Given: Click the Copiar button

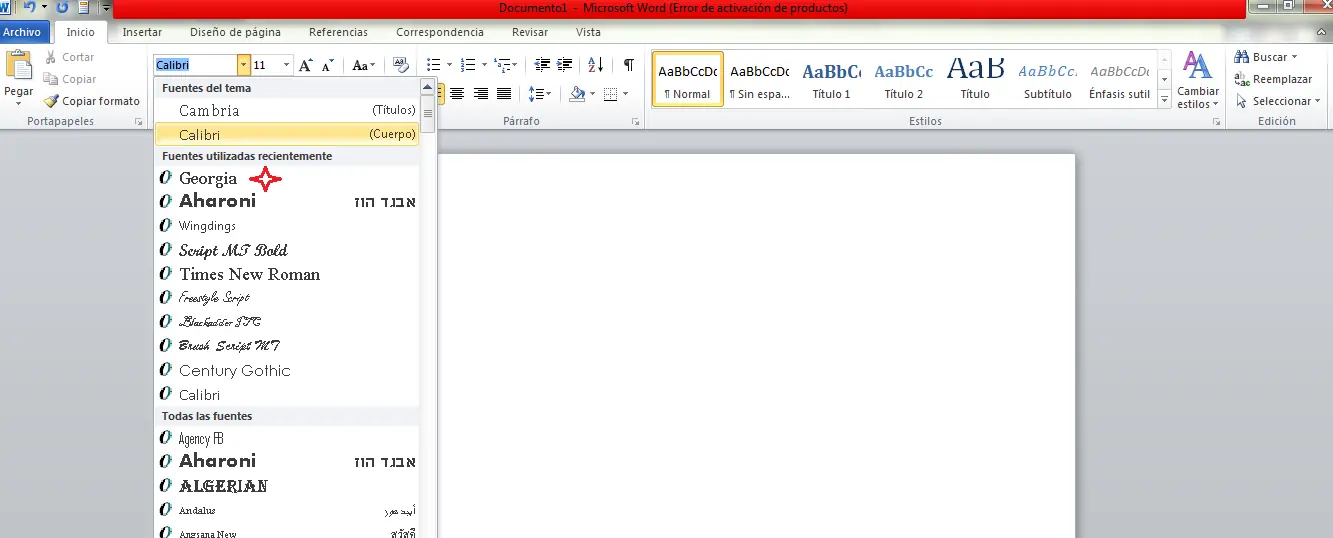Looking at the screenshot, I should (70, 79).
